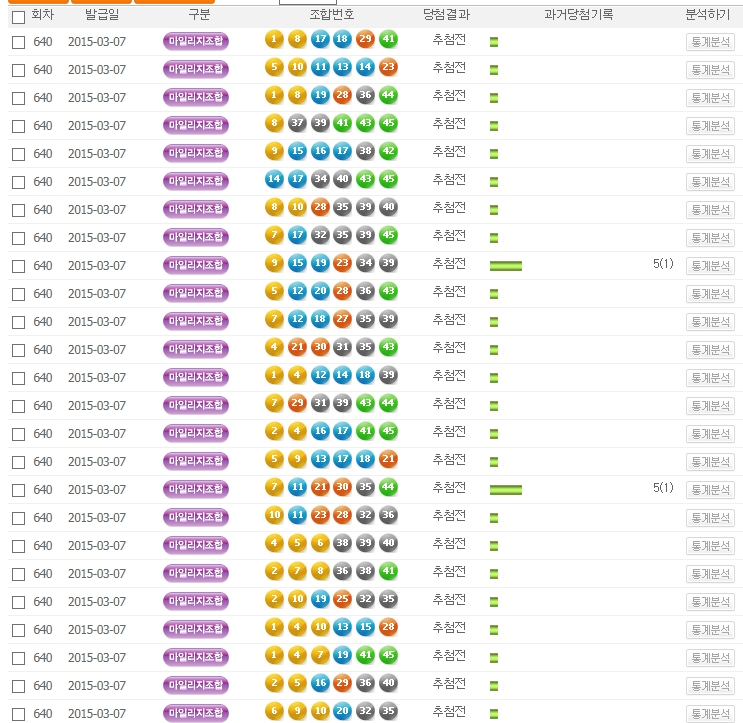Click the small green record marker in the 14-17-34-40-43-45 row
Viewport: 743px width, 723px height.
coord(494,182)
